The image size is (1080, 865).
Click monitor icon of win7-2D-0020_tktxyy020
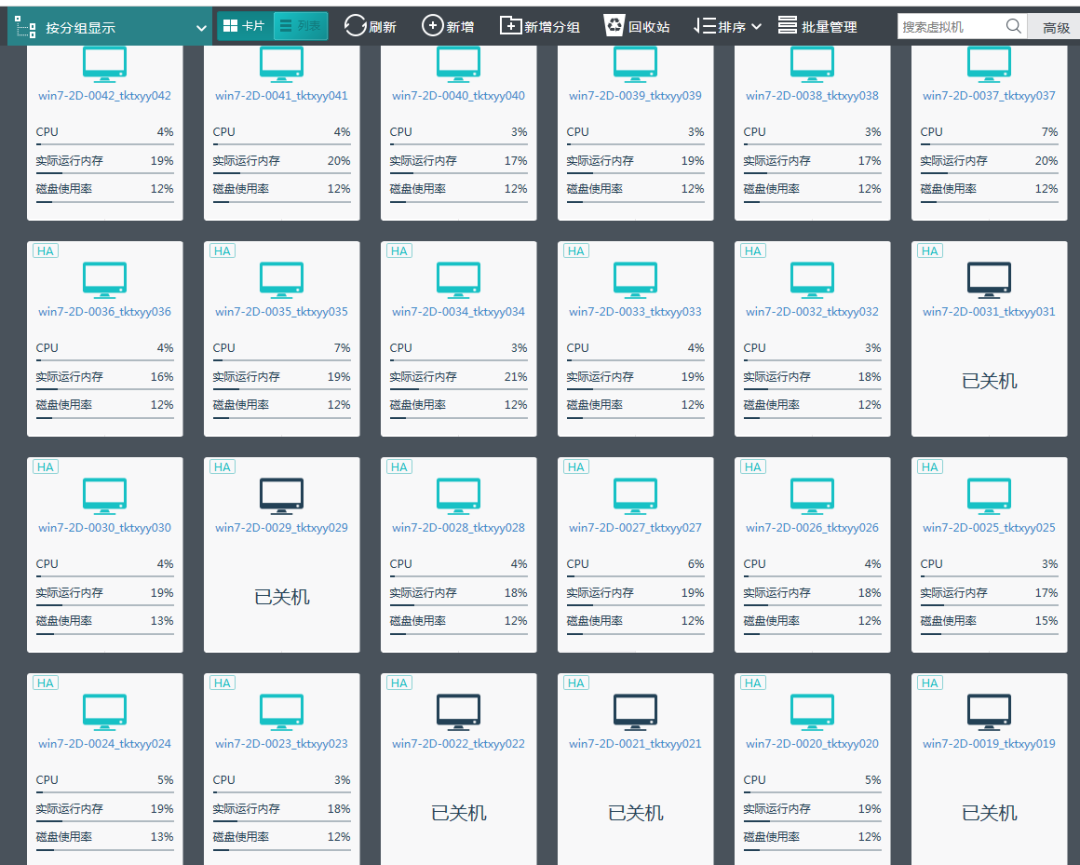(x=812, y=712)
